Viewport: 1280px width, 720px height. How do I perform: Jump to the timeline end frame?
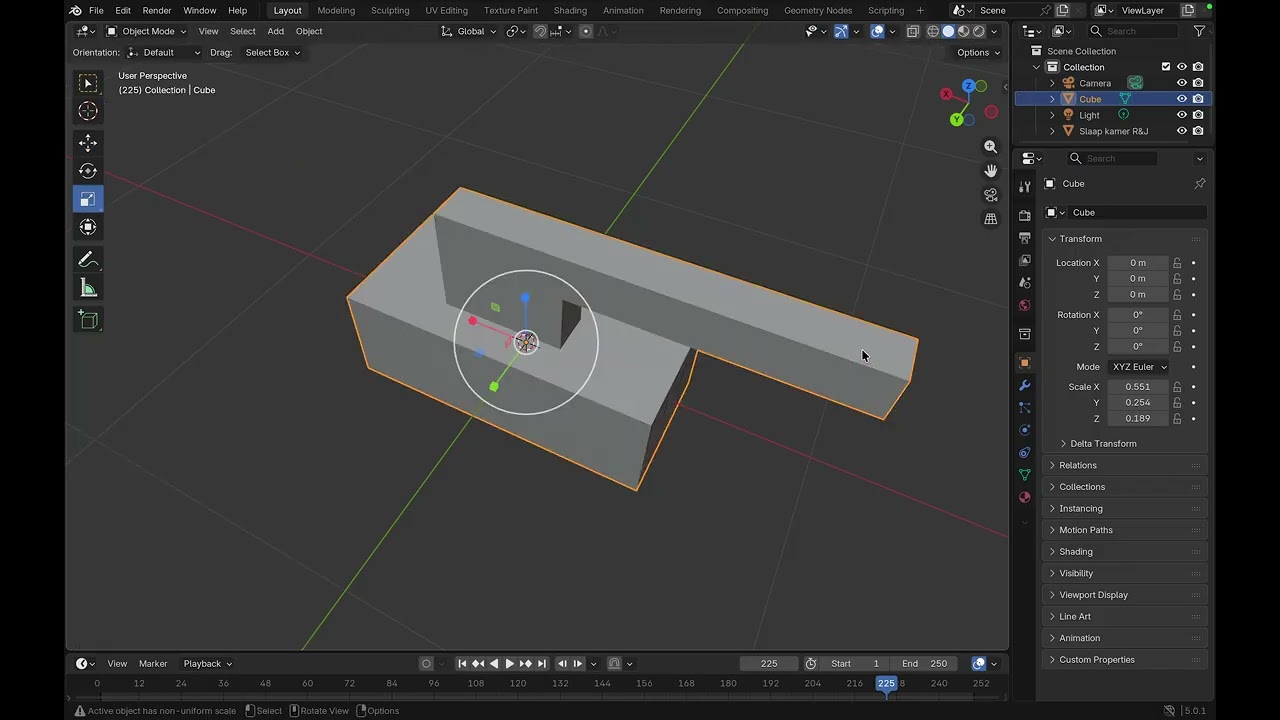click(542, 664)
